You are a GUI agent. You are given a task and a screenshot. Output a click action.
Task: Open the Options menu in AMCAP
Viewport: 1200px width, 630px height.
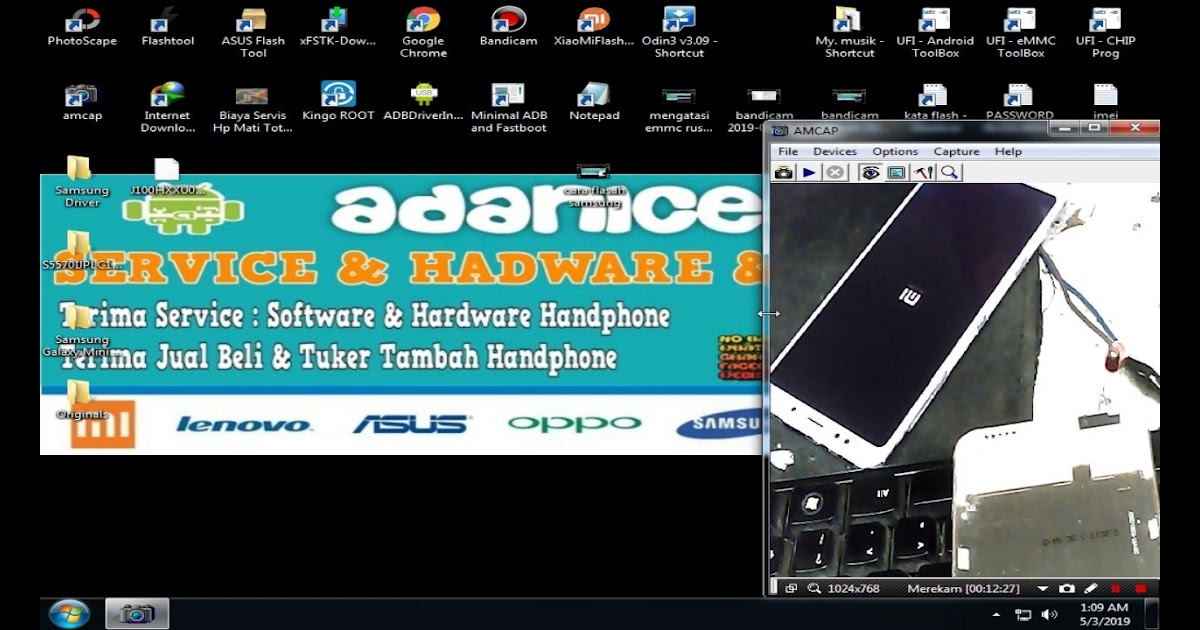tap(895, 151)
